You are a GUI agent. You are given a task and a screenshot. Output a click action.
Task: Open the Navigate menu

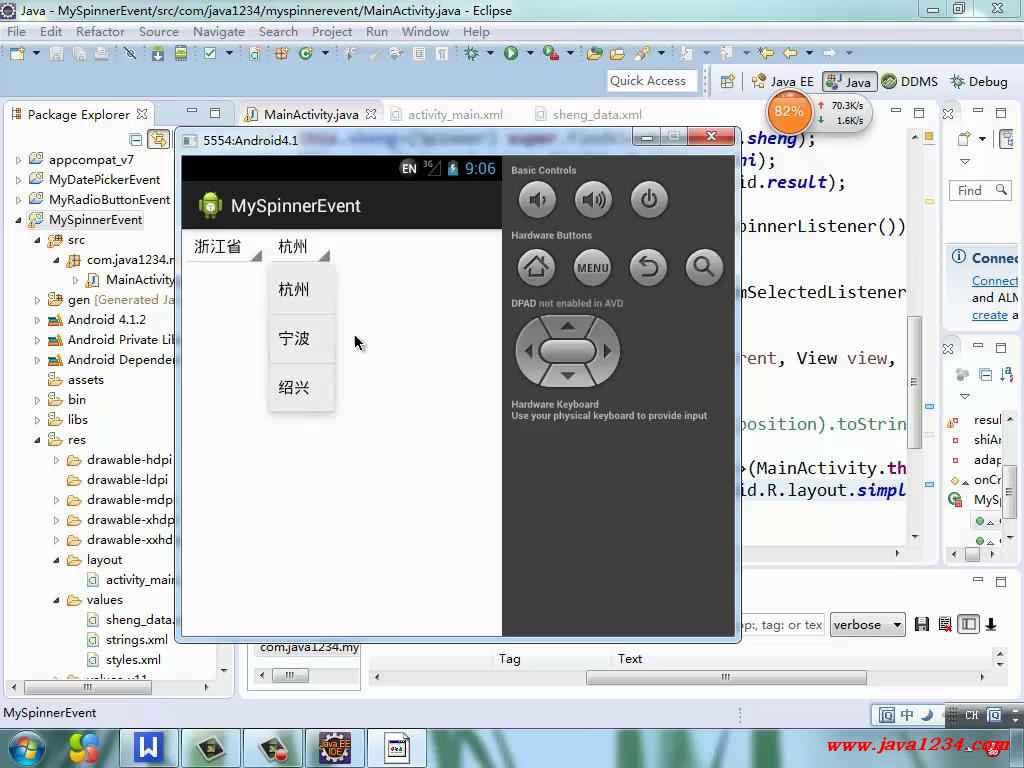219,31
